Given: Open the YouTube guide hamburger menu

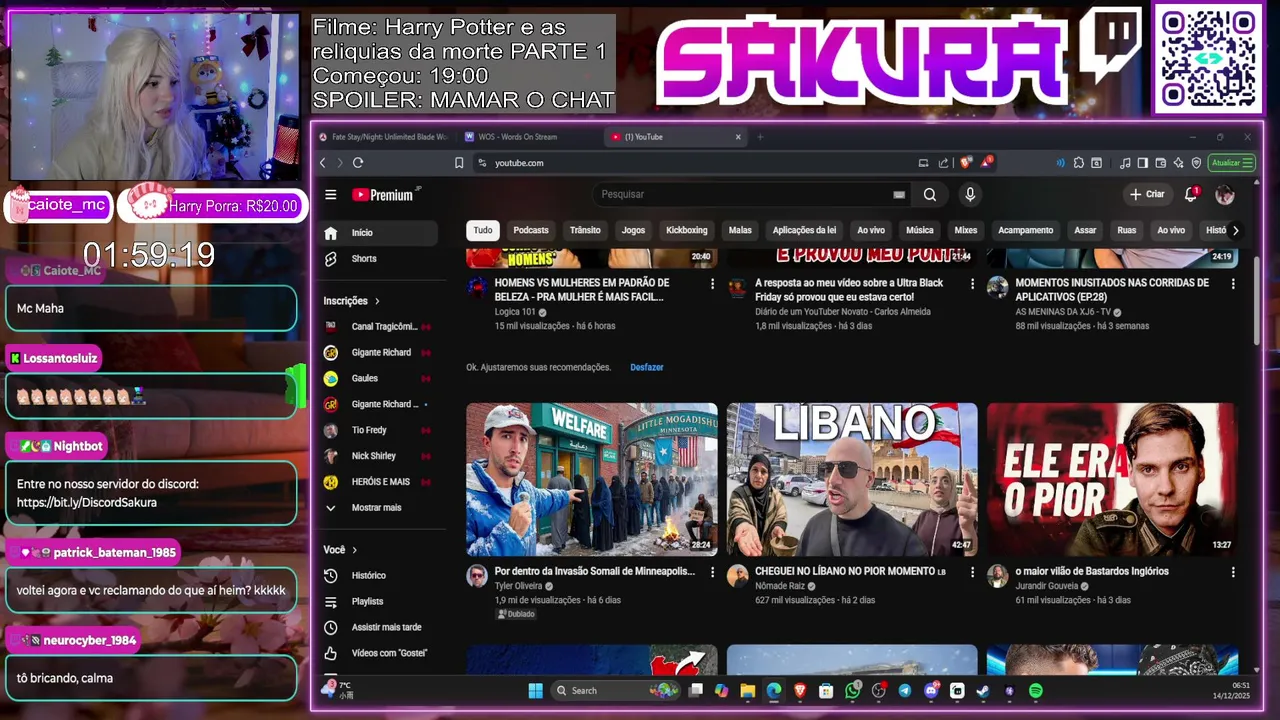Looking at the screenshot, I should point(331,195).
